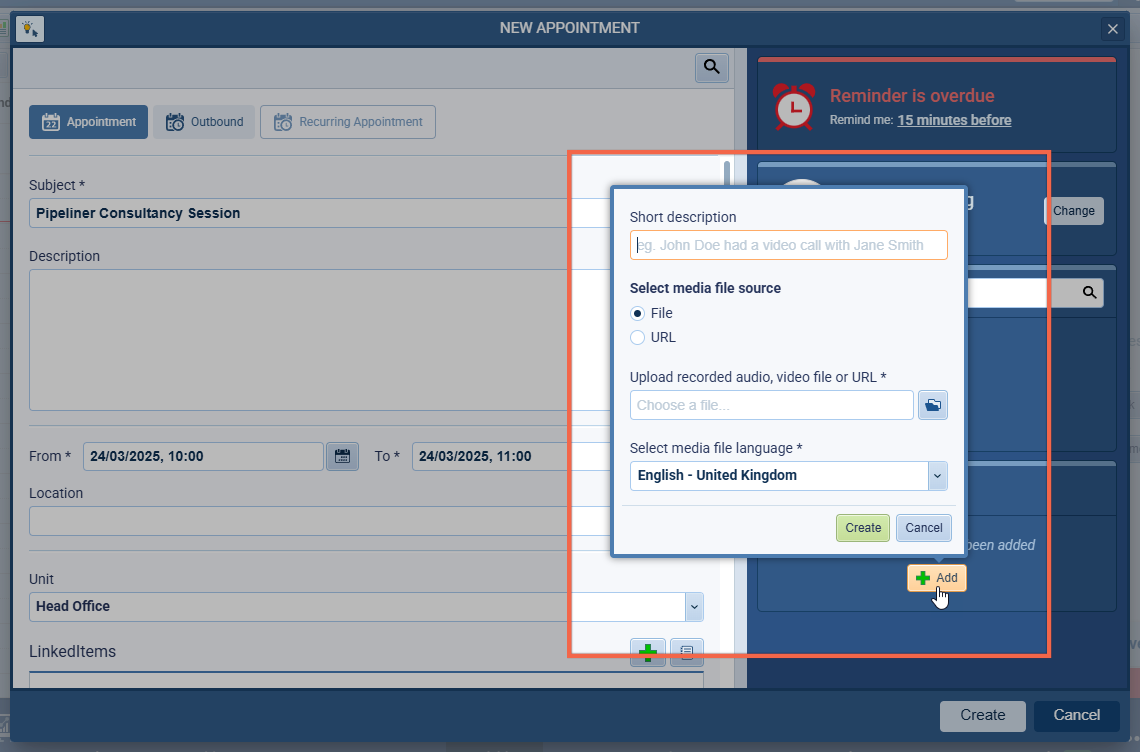Switch to the Recurring Appointment tab
The height and width of the screenshot is (752, 1140).
click(x=348, y=122)
